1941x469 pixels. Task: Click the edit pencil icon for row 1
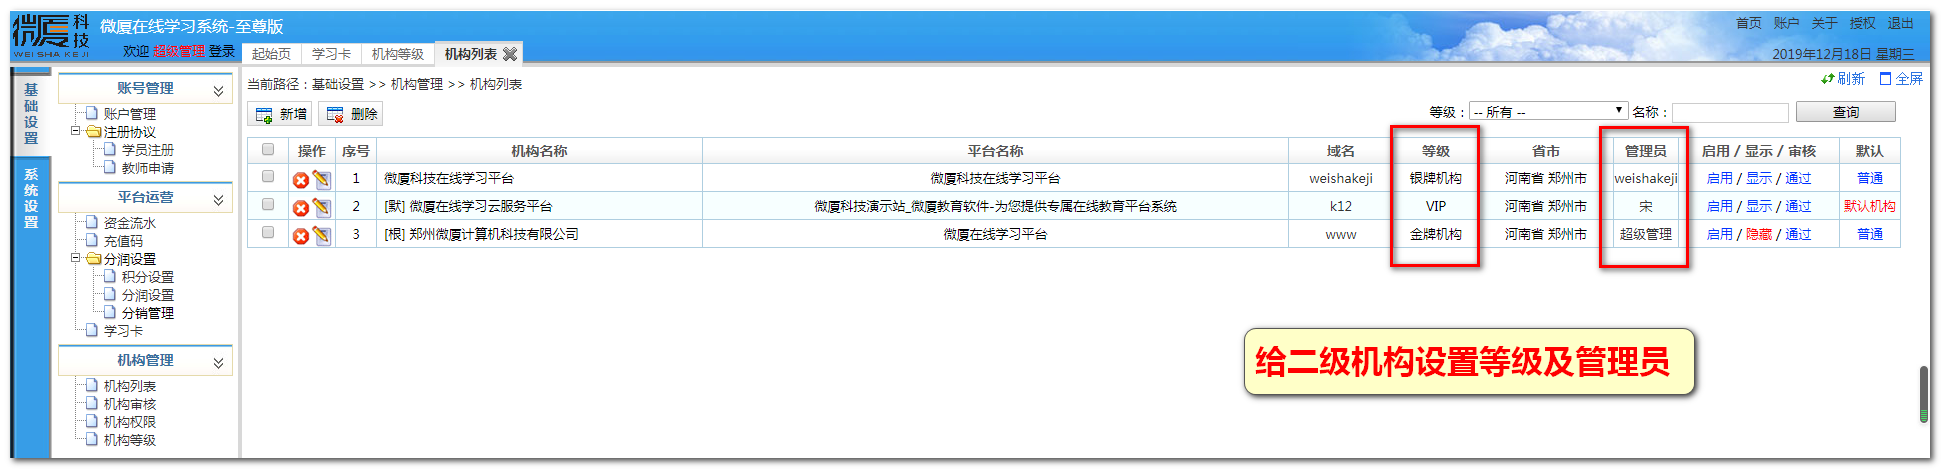(x=321, y=180)
